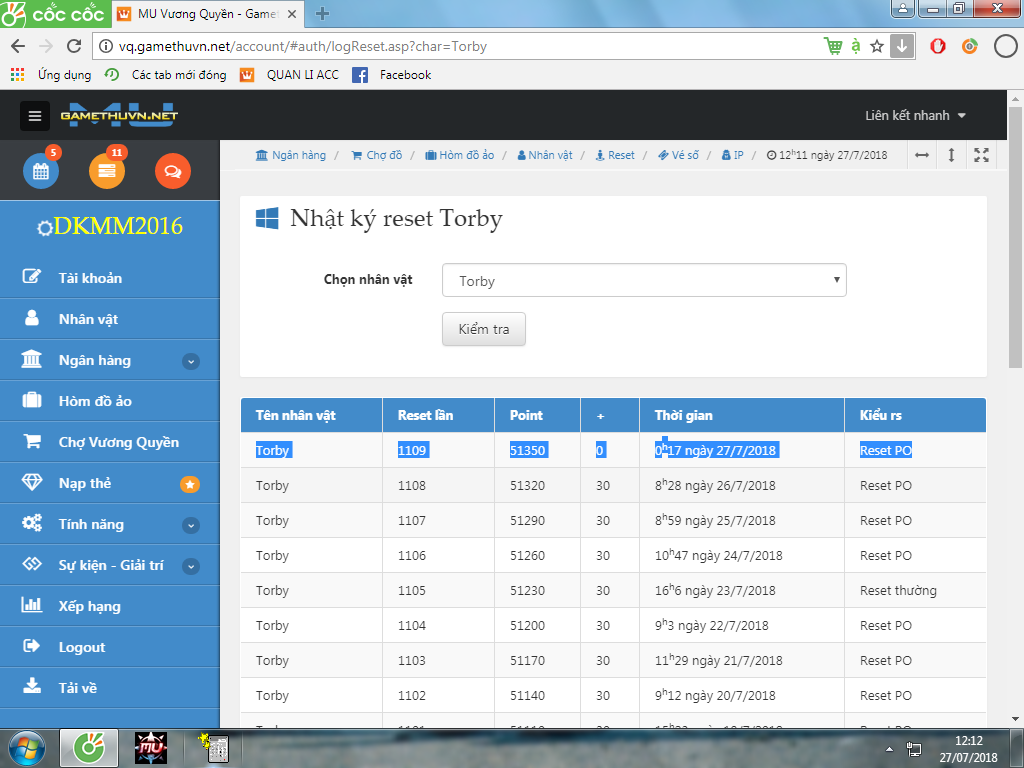
Task: Expand the Tính năng sidebar submenu
Action: (x=190, y=525)
